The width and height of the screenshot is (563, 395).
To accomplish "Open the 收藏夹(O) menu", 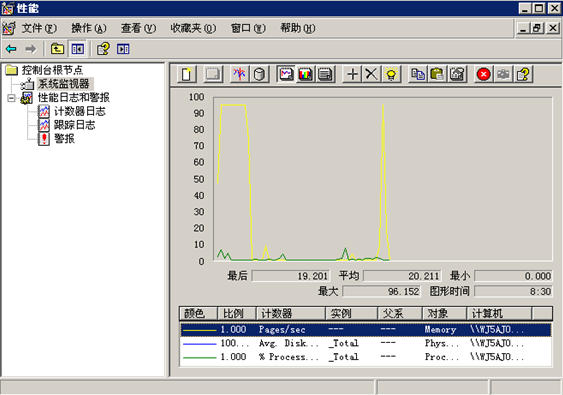I will click(x=193, y=28).
